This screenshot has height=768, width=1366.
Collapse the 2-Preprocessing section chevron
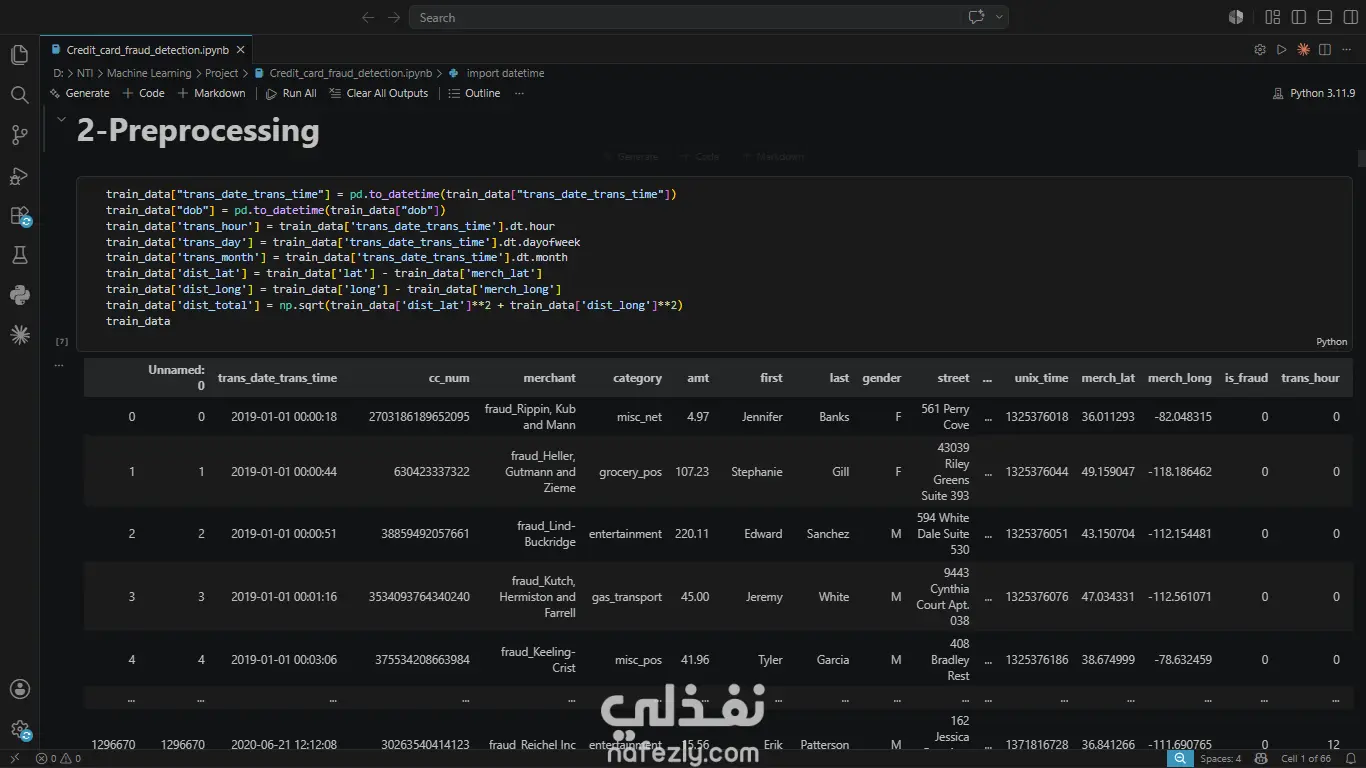click(61, 120)
